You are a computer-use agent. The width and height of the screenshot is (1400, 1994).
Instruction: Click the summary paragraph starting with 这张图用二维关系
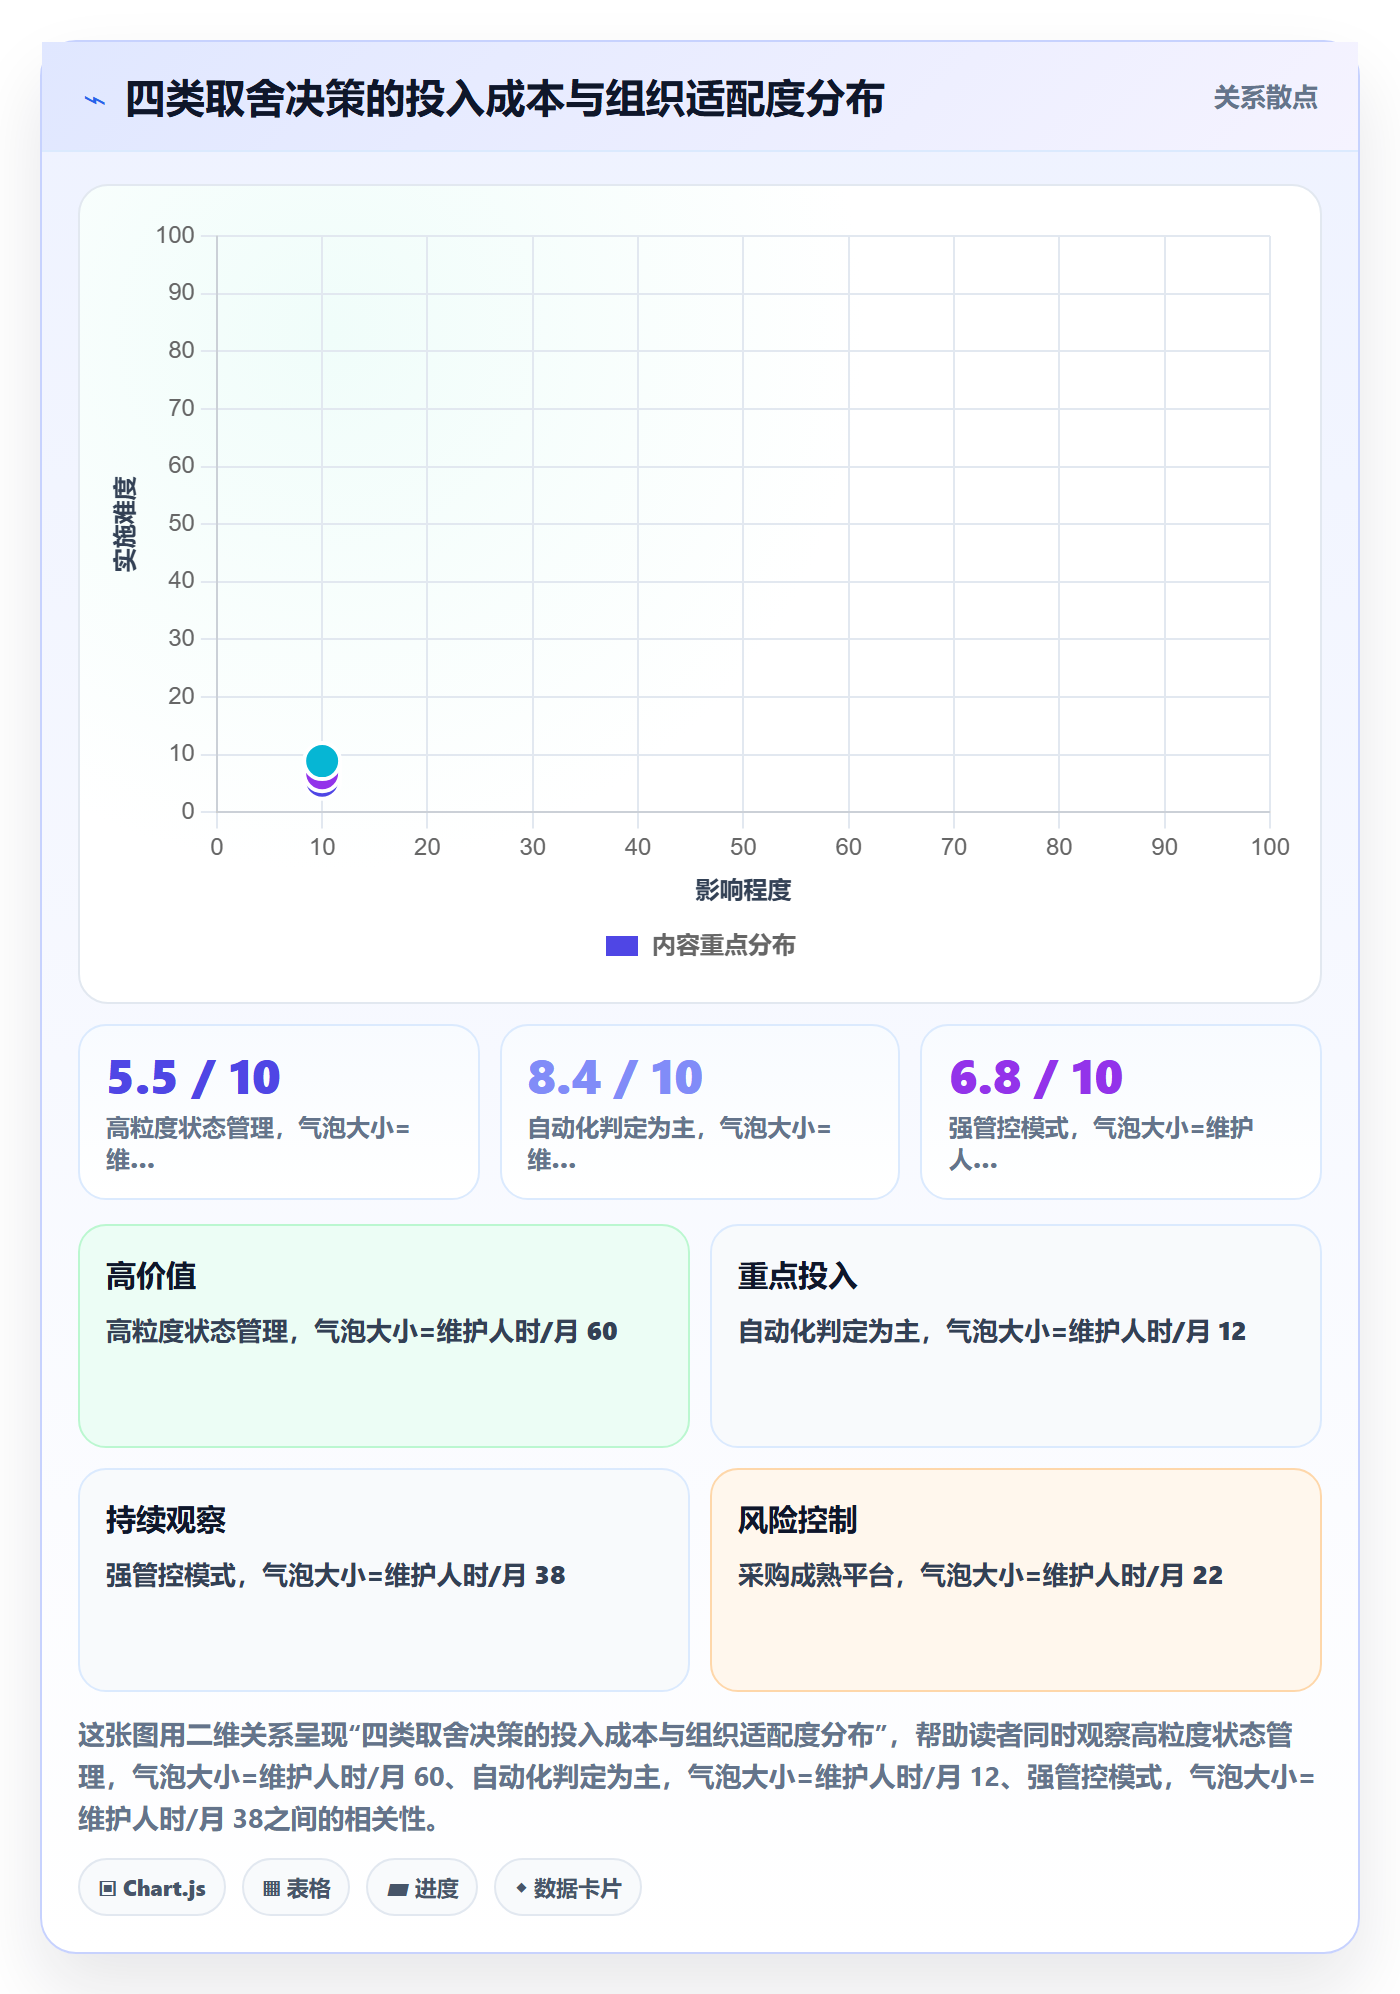(698, 1777)
